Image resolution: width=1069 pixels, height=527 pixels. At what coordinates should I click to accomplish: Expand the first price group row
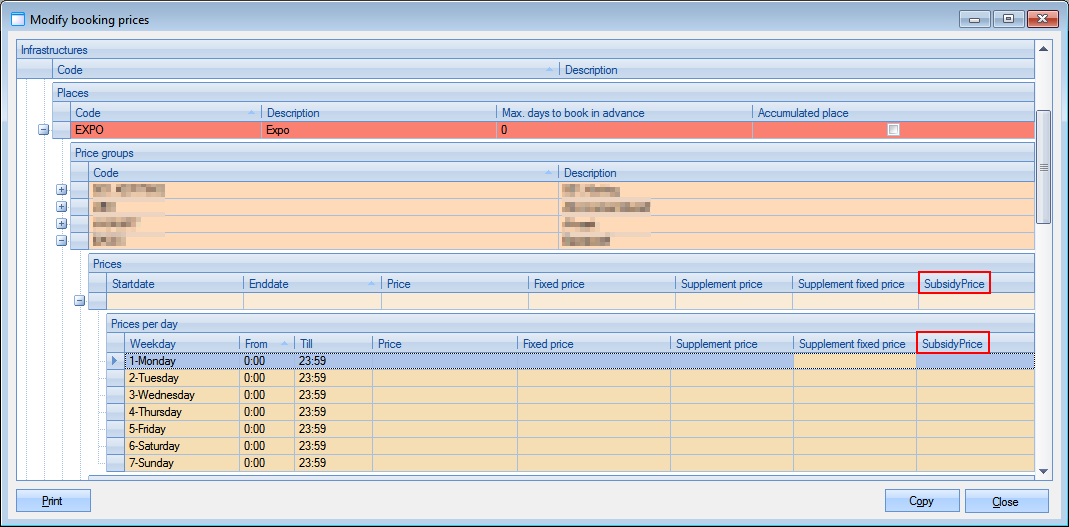61,190
